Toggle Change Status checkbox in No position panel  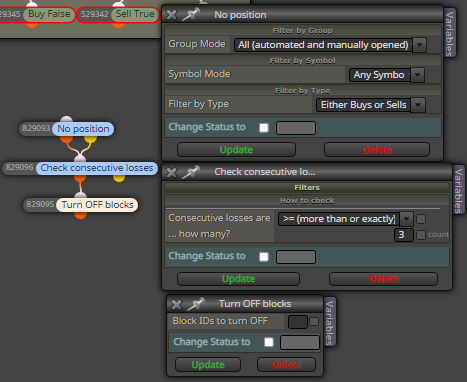coord(264,128)
